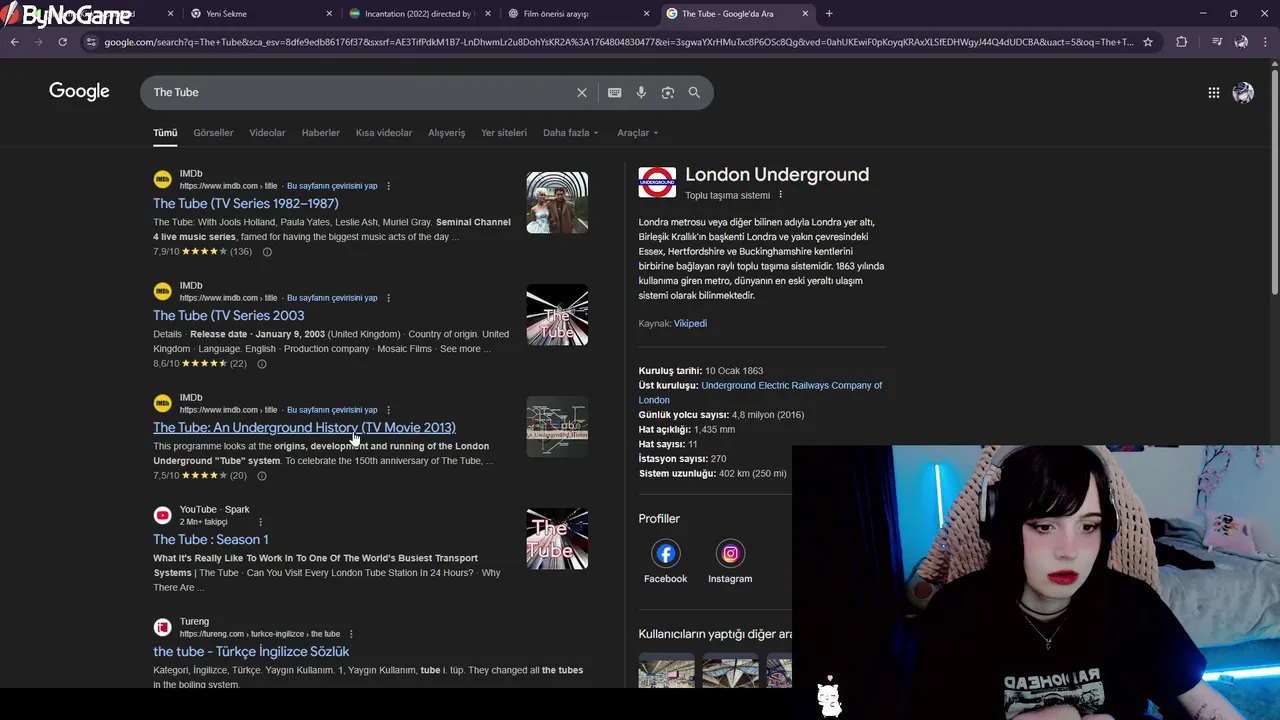Close the Yeni Sekme browser tab

click(329, 14)
